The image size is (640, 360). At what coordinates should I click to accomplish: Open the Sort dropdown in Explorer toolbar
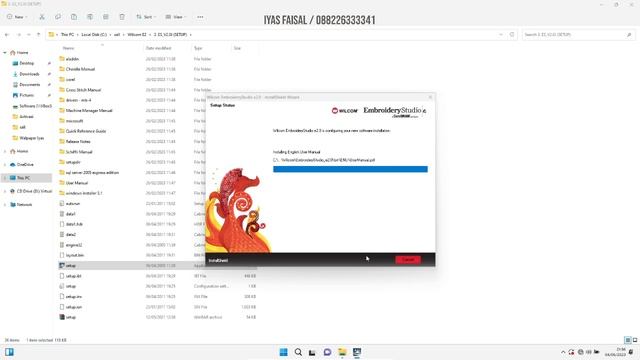[x=145, y=17]
